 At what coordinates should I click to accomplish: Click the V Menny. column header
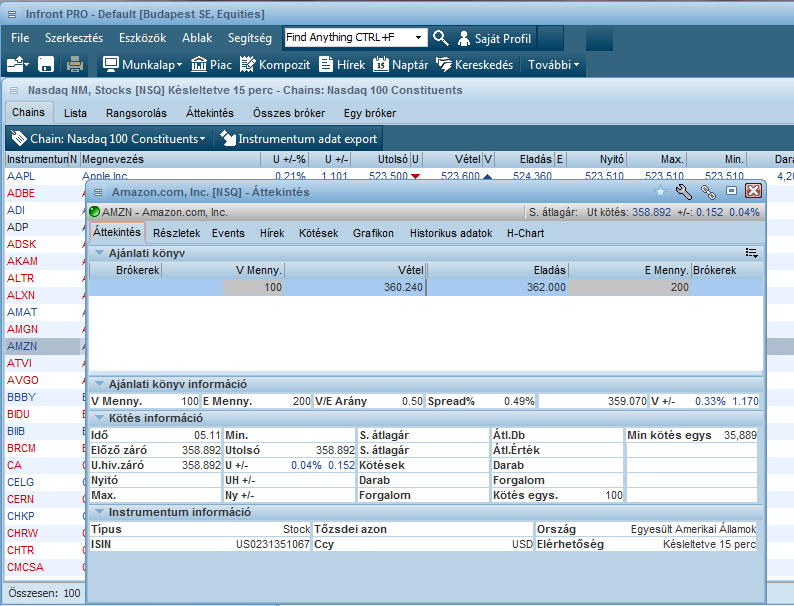[x=223, y=270]
